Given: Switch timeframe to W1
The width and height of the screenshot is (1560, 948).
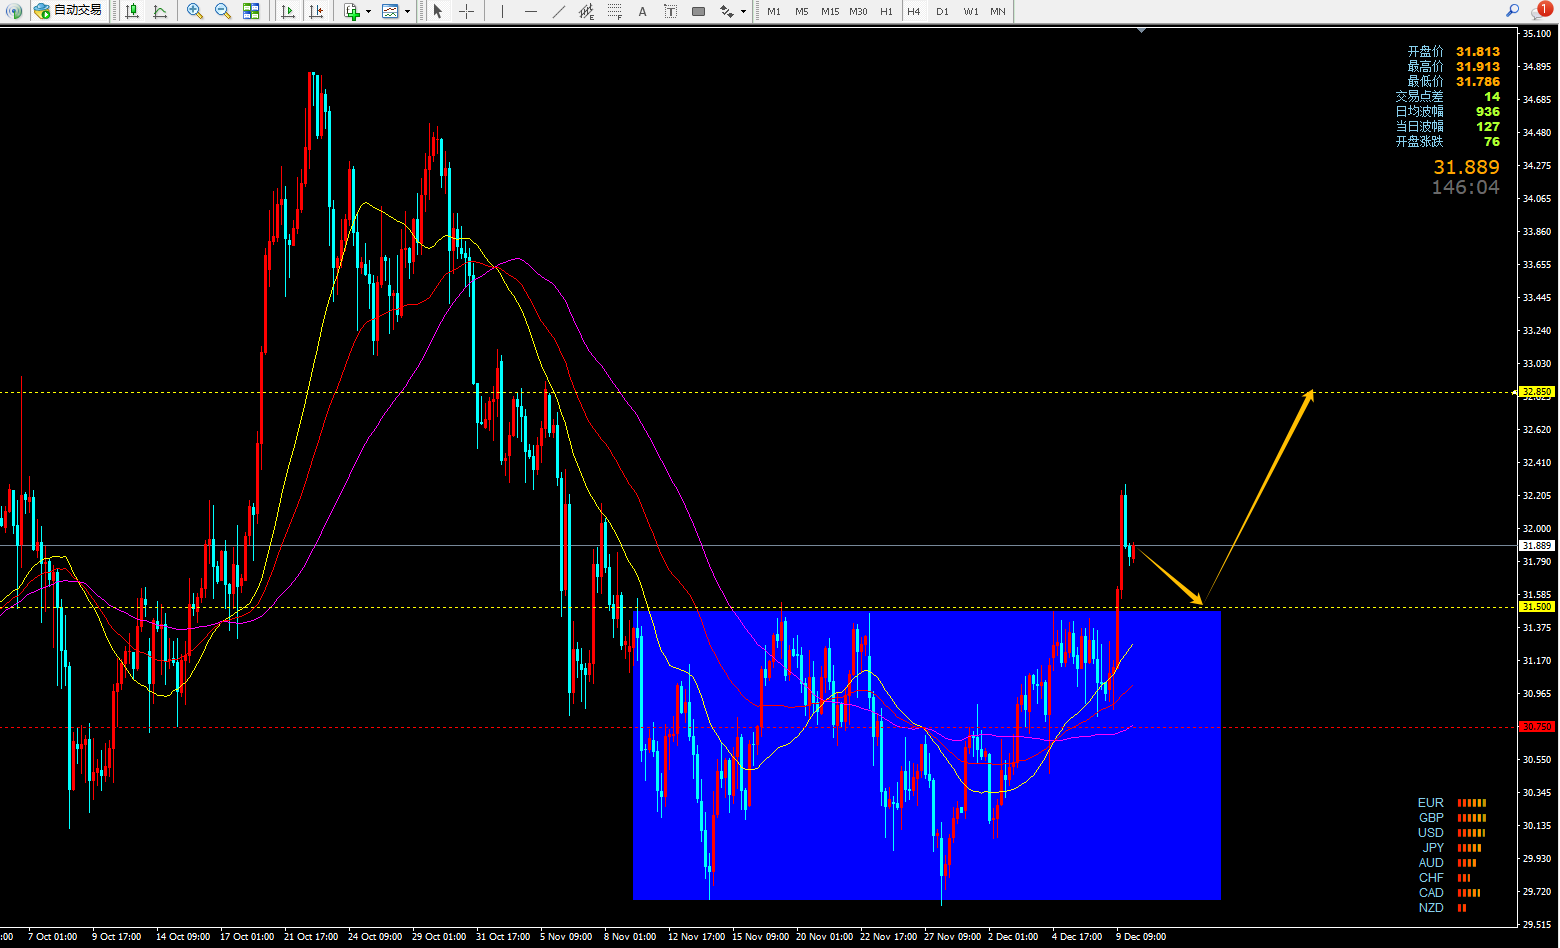Looking at the screenshot, I should (x=970, y=11).
